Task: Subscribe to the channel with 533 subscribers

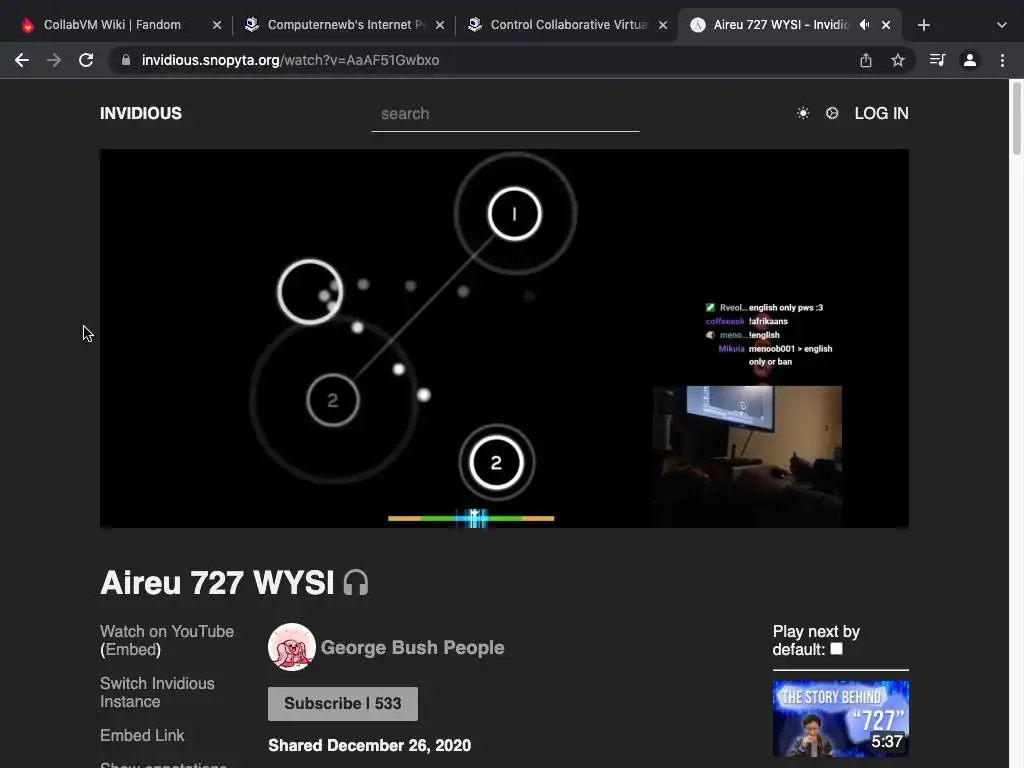Action: tap(343, 703)
